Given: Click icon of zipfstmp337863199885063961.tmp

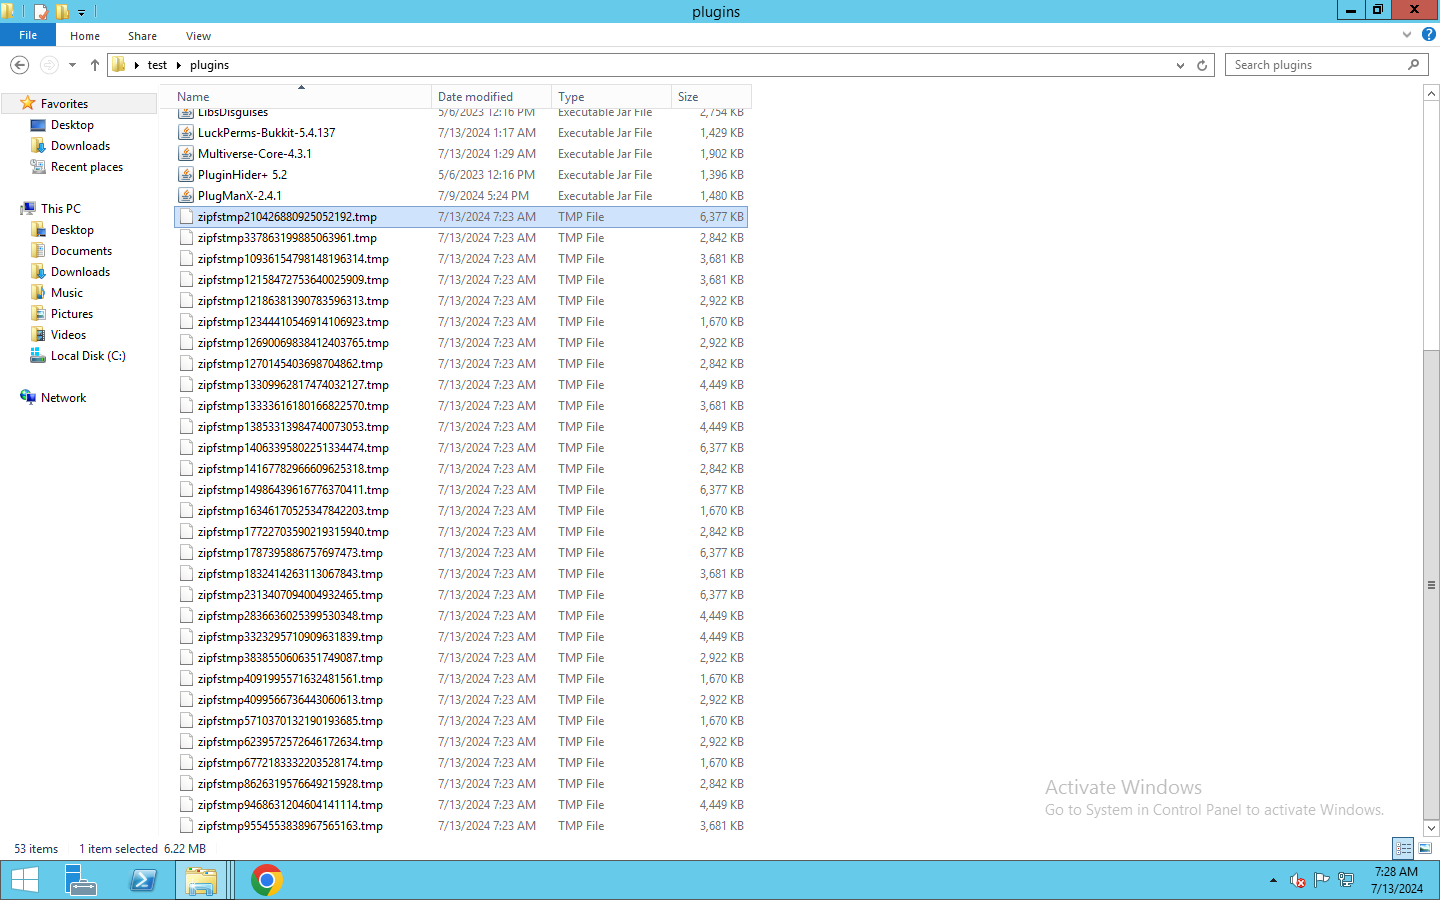Looking at the screenshot, I should pos(186,238).
